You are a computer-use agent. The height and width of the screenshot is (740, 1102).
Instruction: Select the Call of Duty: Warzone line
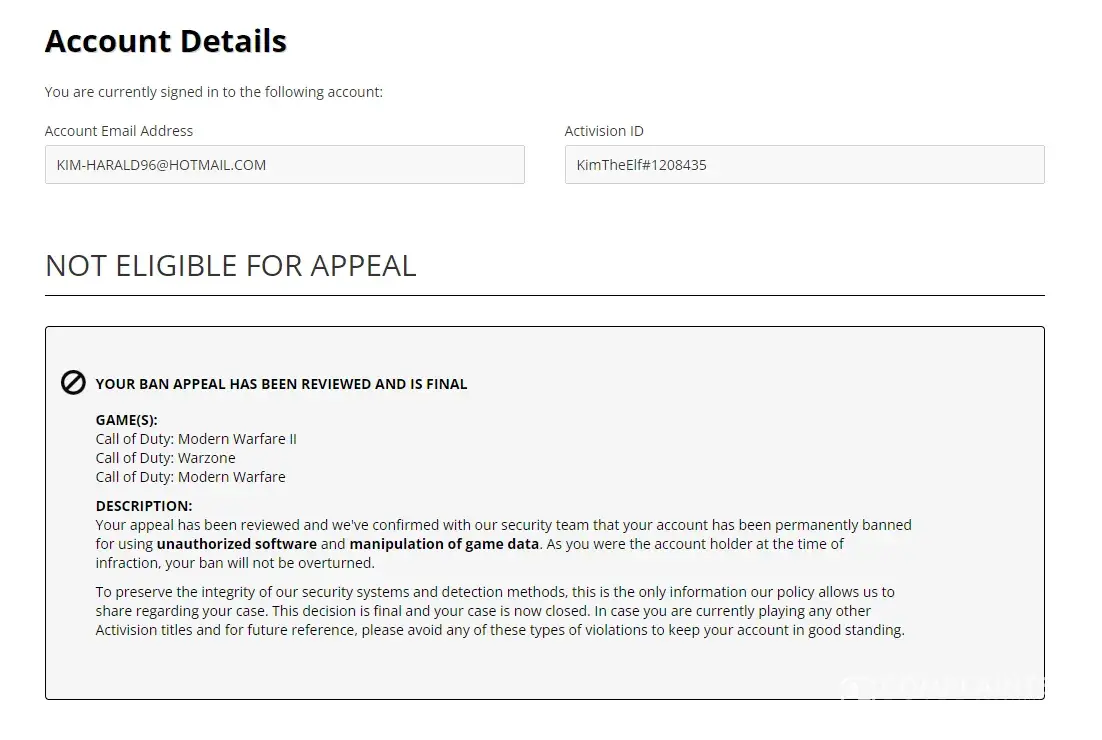click(x=166, y=458)
